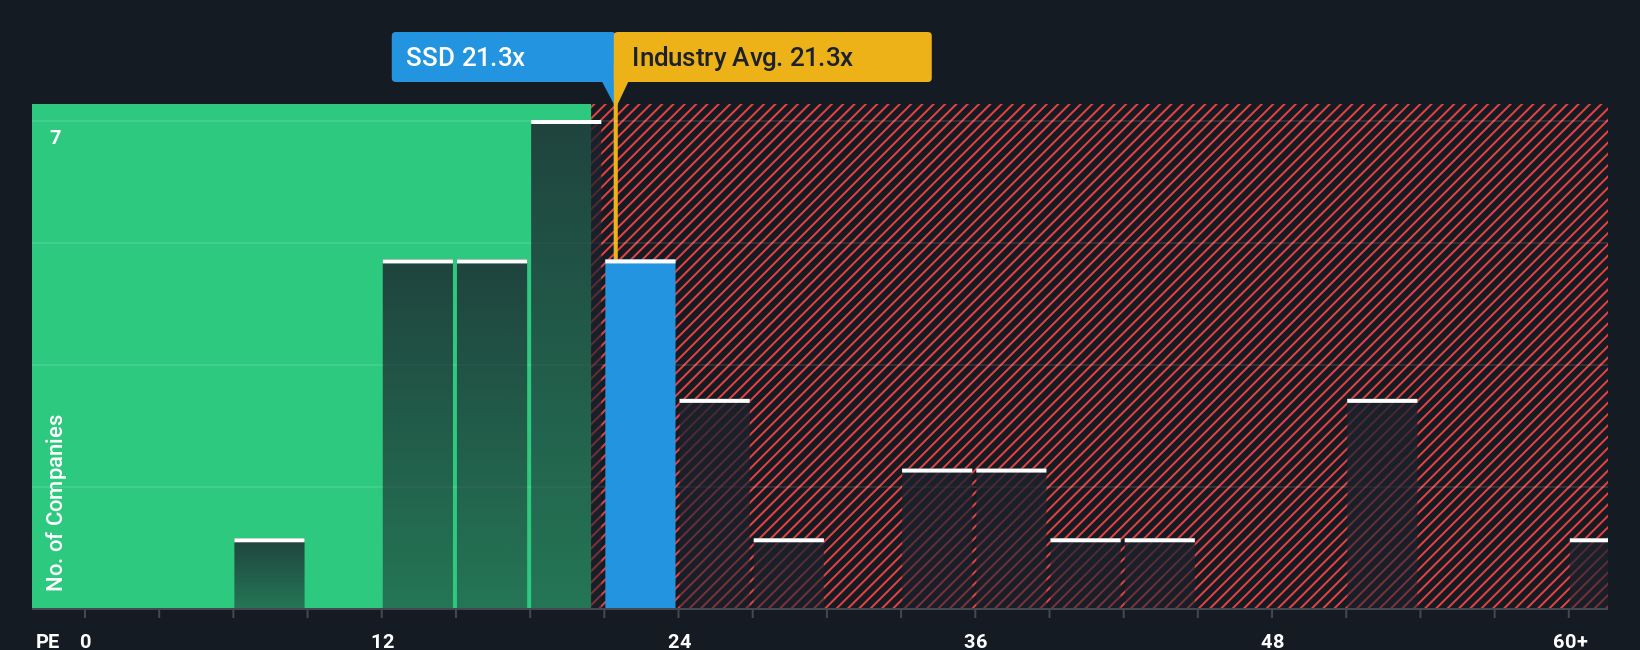Click the PE axis title text
Screen dimensions: 1640x650
click(x=48, y=640)
